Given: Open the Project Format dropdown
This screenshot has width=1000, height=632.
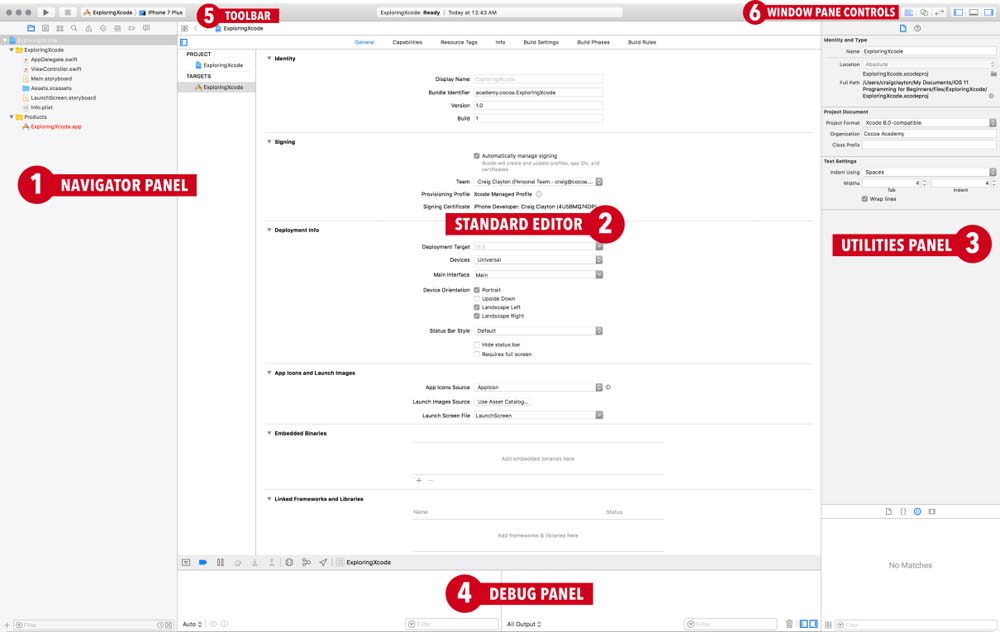Looking at the screenshot, I should pyautogui.click(x=929, y=122).
